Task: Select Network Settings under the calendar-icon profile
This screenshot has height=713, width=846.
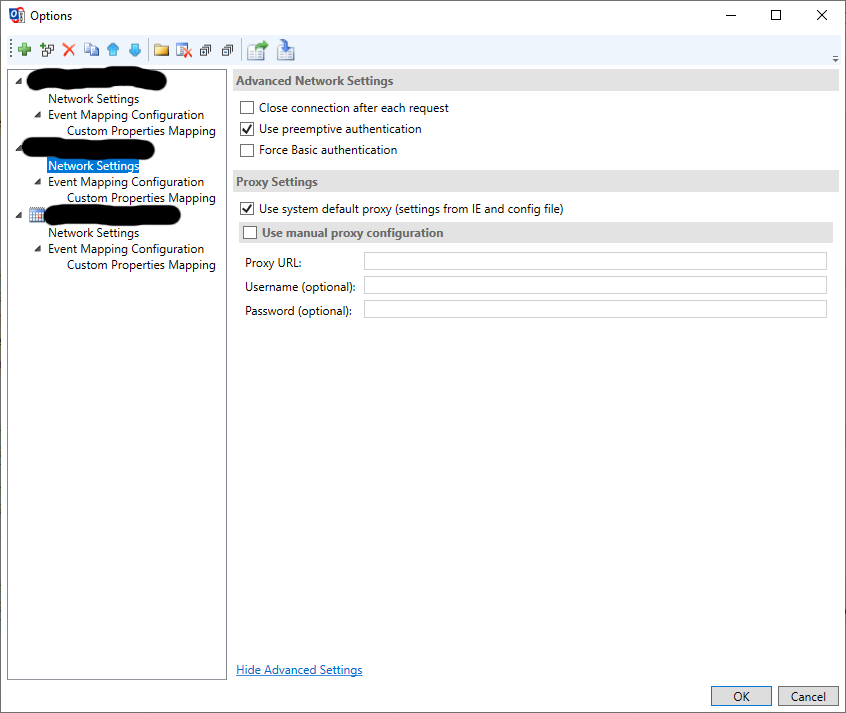Action: click(x=93, y=233)
